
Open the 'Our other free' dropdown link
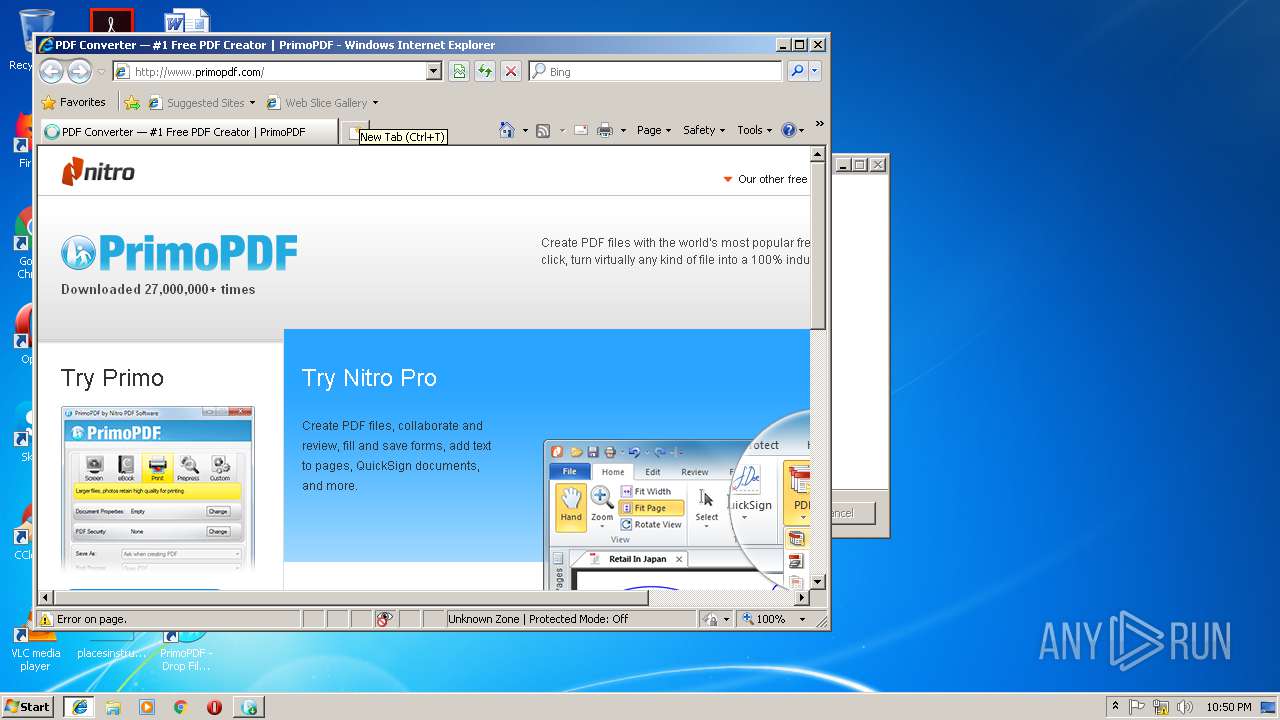[x=765, y=179]
